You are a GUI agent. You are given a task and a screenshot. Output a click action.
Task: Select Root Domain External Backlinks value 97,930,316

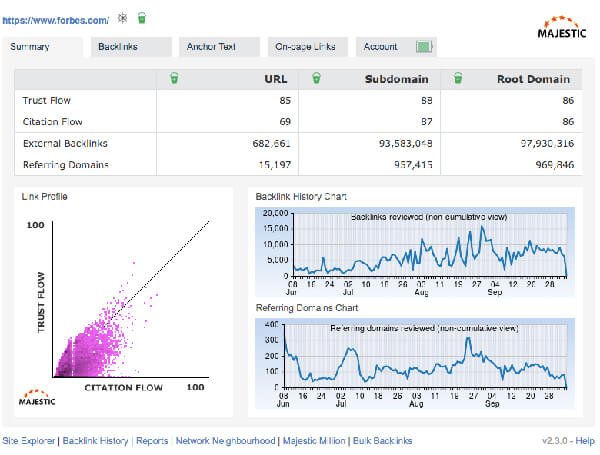(547, 144)
